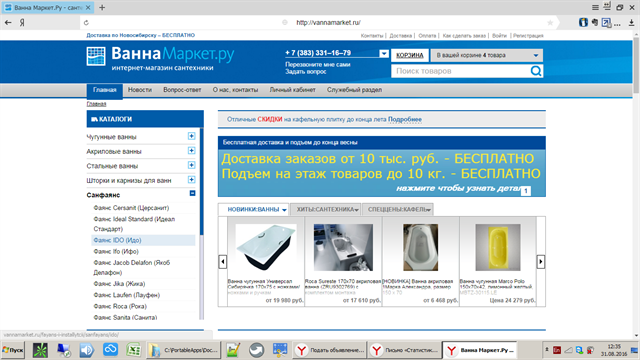
Task: Open Фаянс Ideal Standard subcategory
Action: coord(134,224)
